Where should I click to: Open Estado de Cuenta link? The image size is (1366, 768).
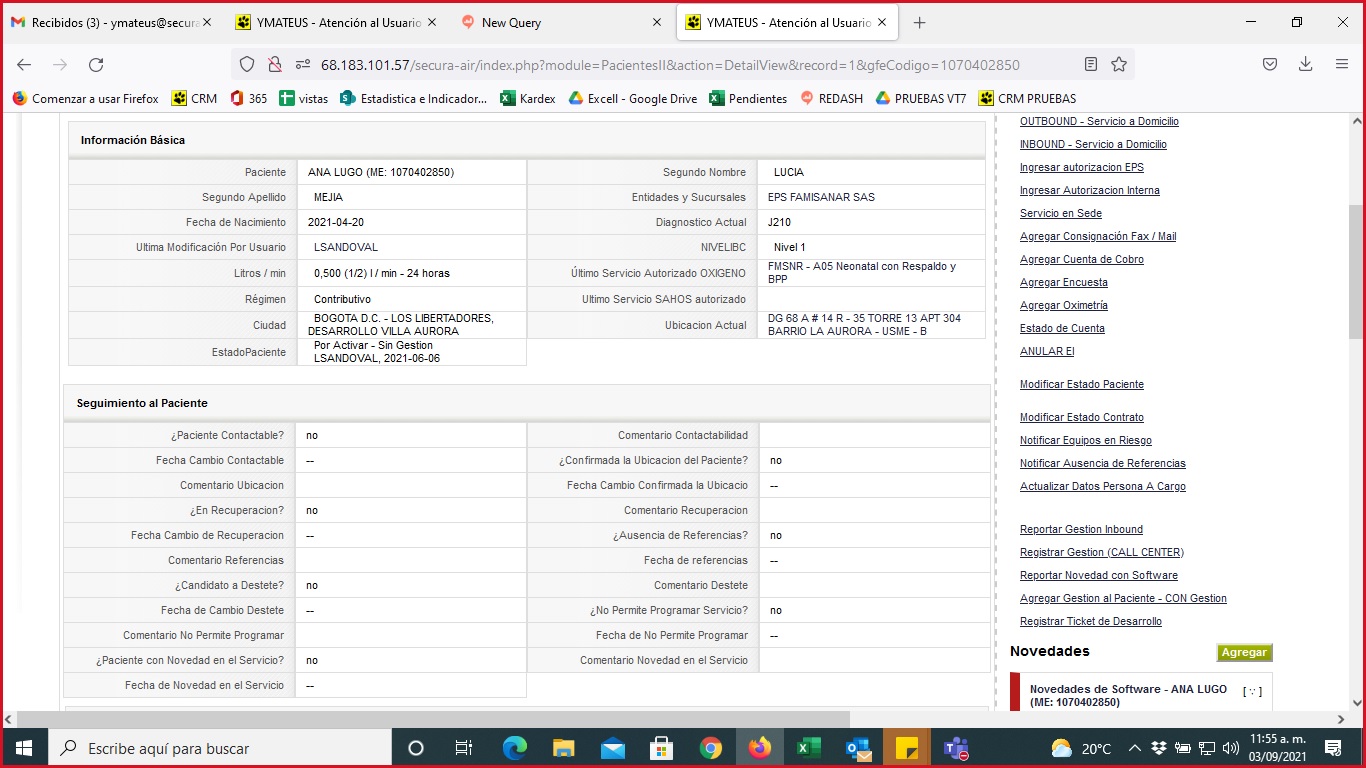[1062, 328]
